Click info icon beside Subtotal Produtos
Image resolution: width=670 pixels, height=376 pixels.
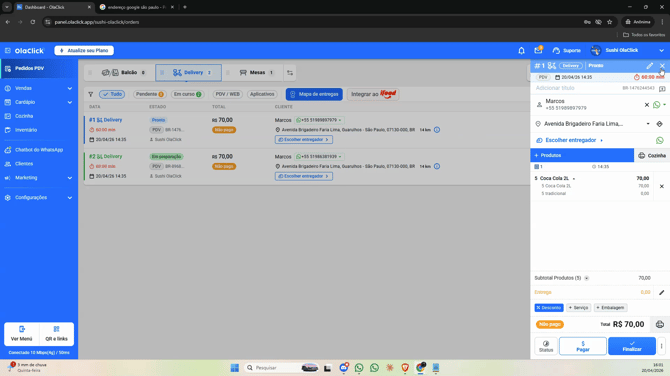(x=587, y=278)
